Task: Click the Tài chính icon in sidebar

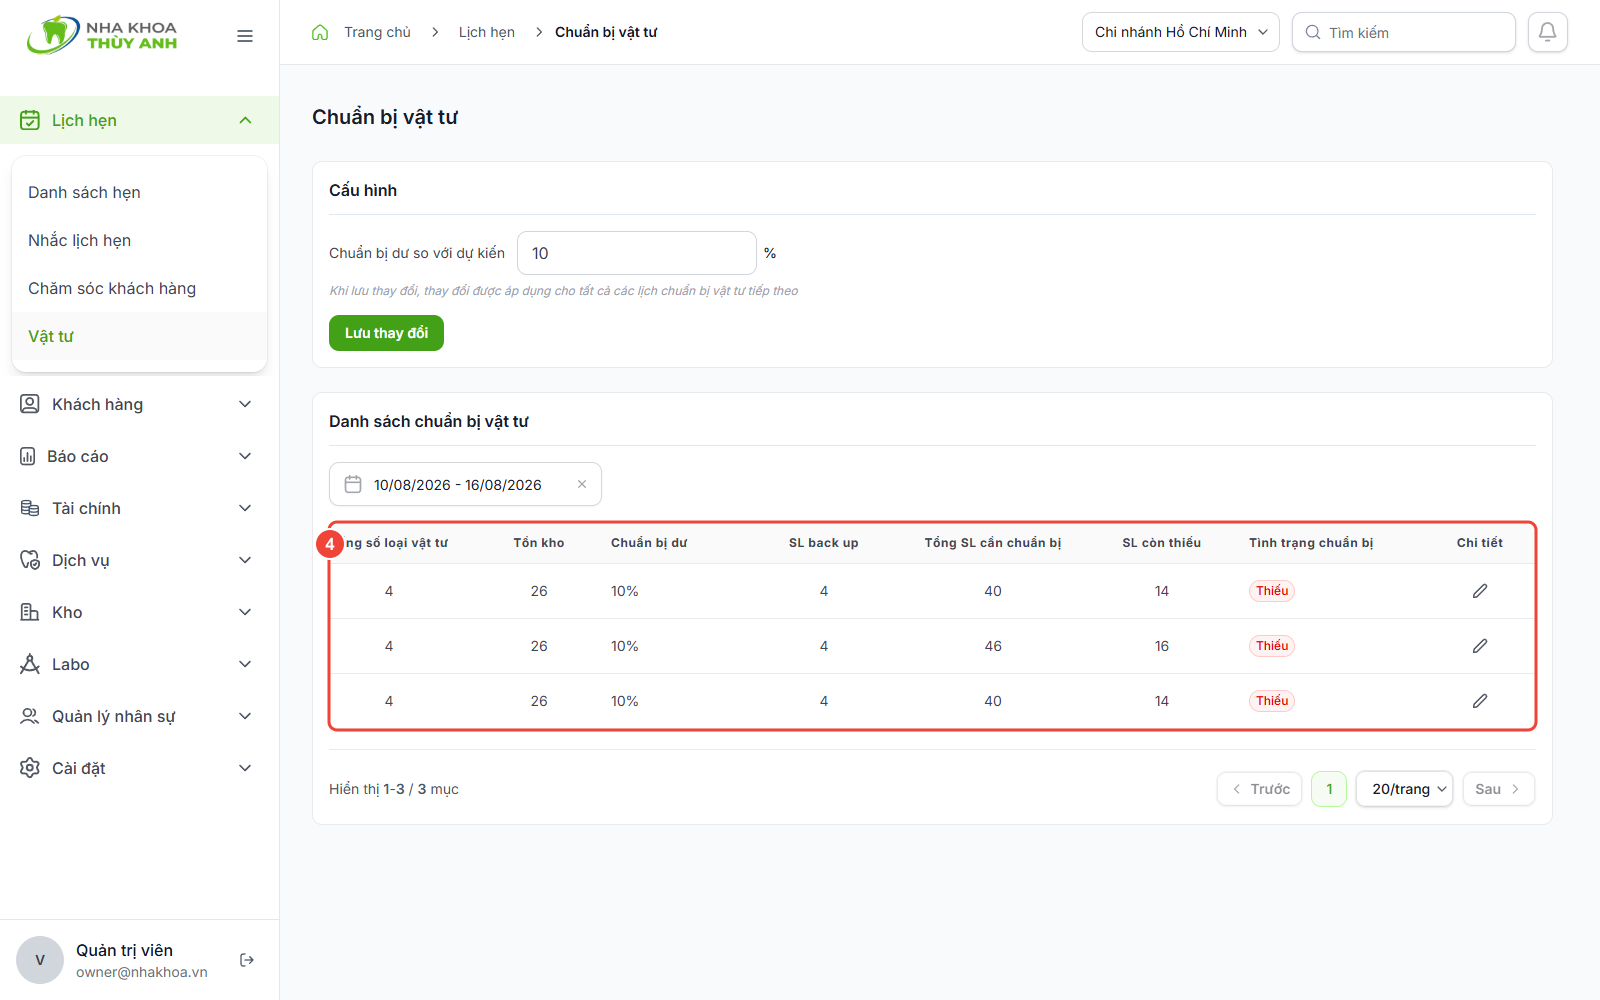Action: 30,508
